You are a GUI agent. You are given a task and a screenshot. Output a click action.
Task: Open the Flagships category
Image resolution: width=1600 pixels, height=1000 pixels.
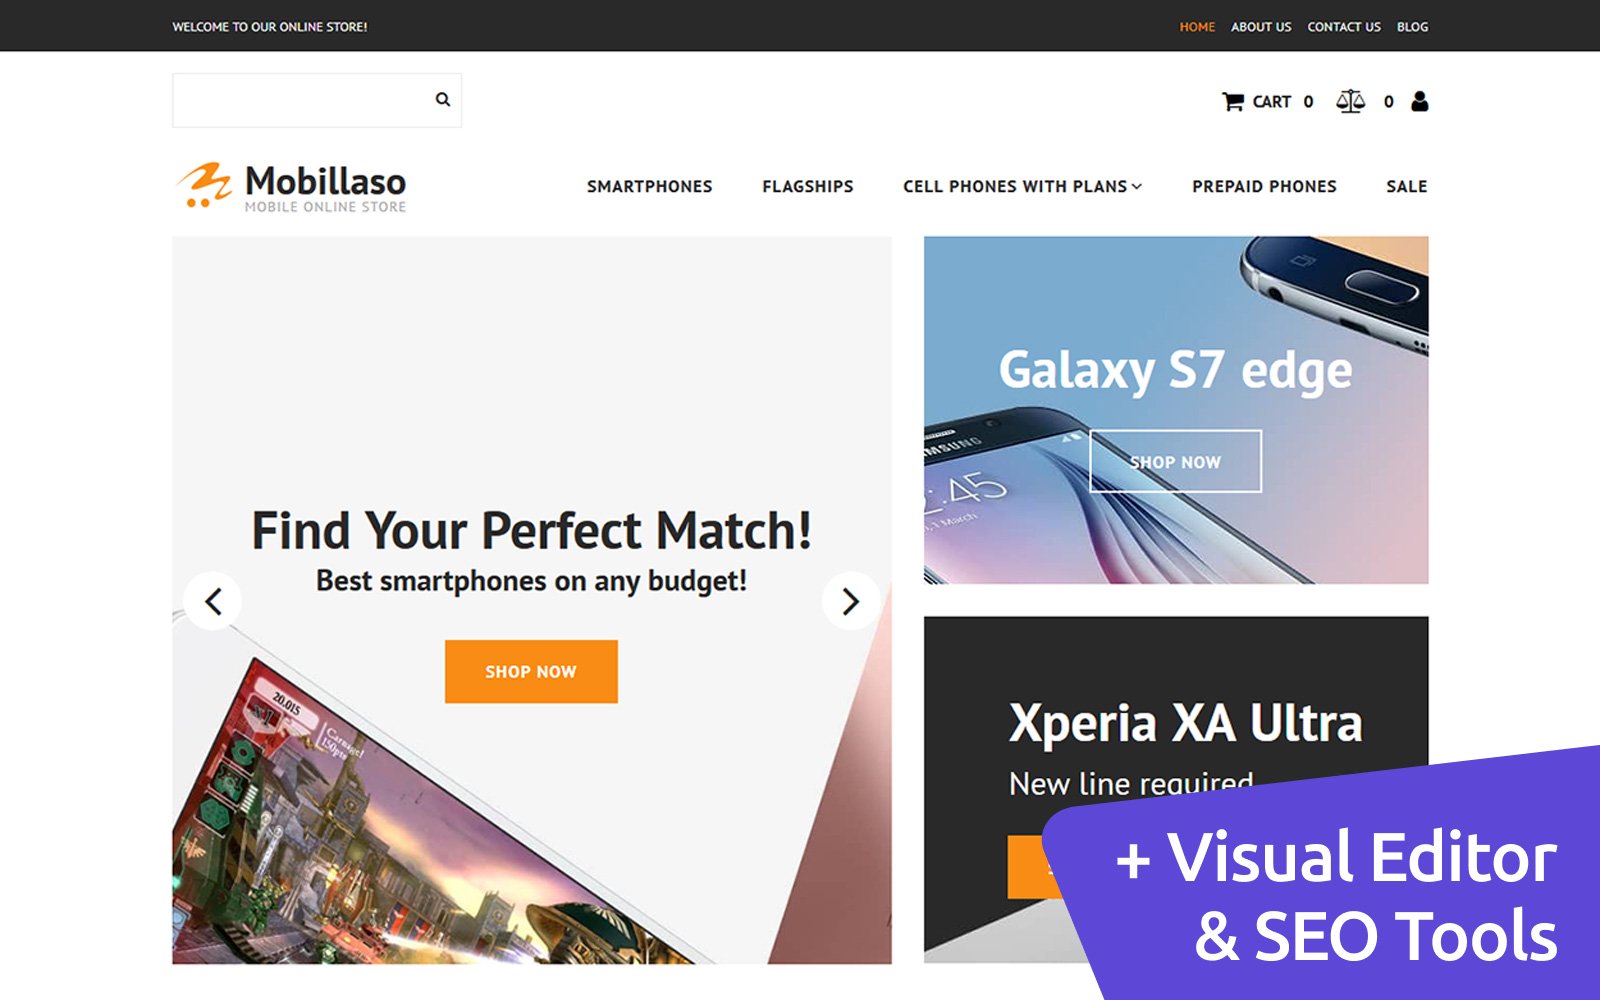(x=808, y=187)
